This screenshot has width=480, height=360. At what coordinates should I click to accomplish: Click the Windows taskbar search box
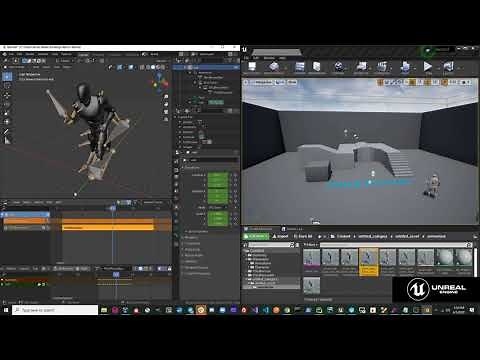[x=55, y=310]
